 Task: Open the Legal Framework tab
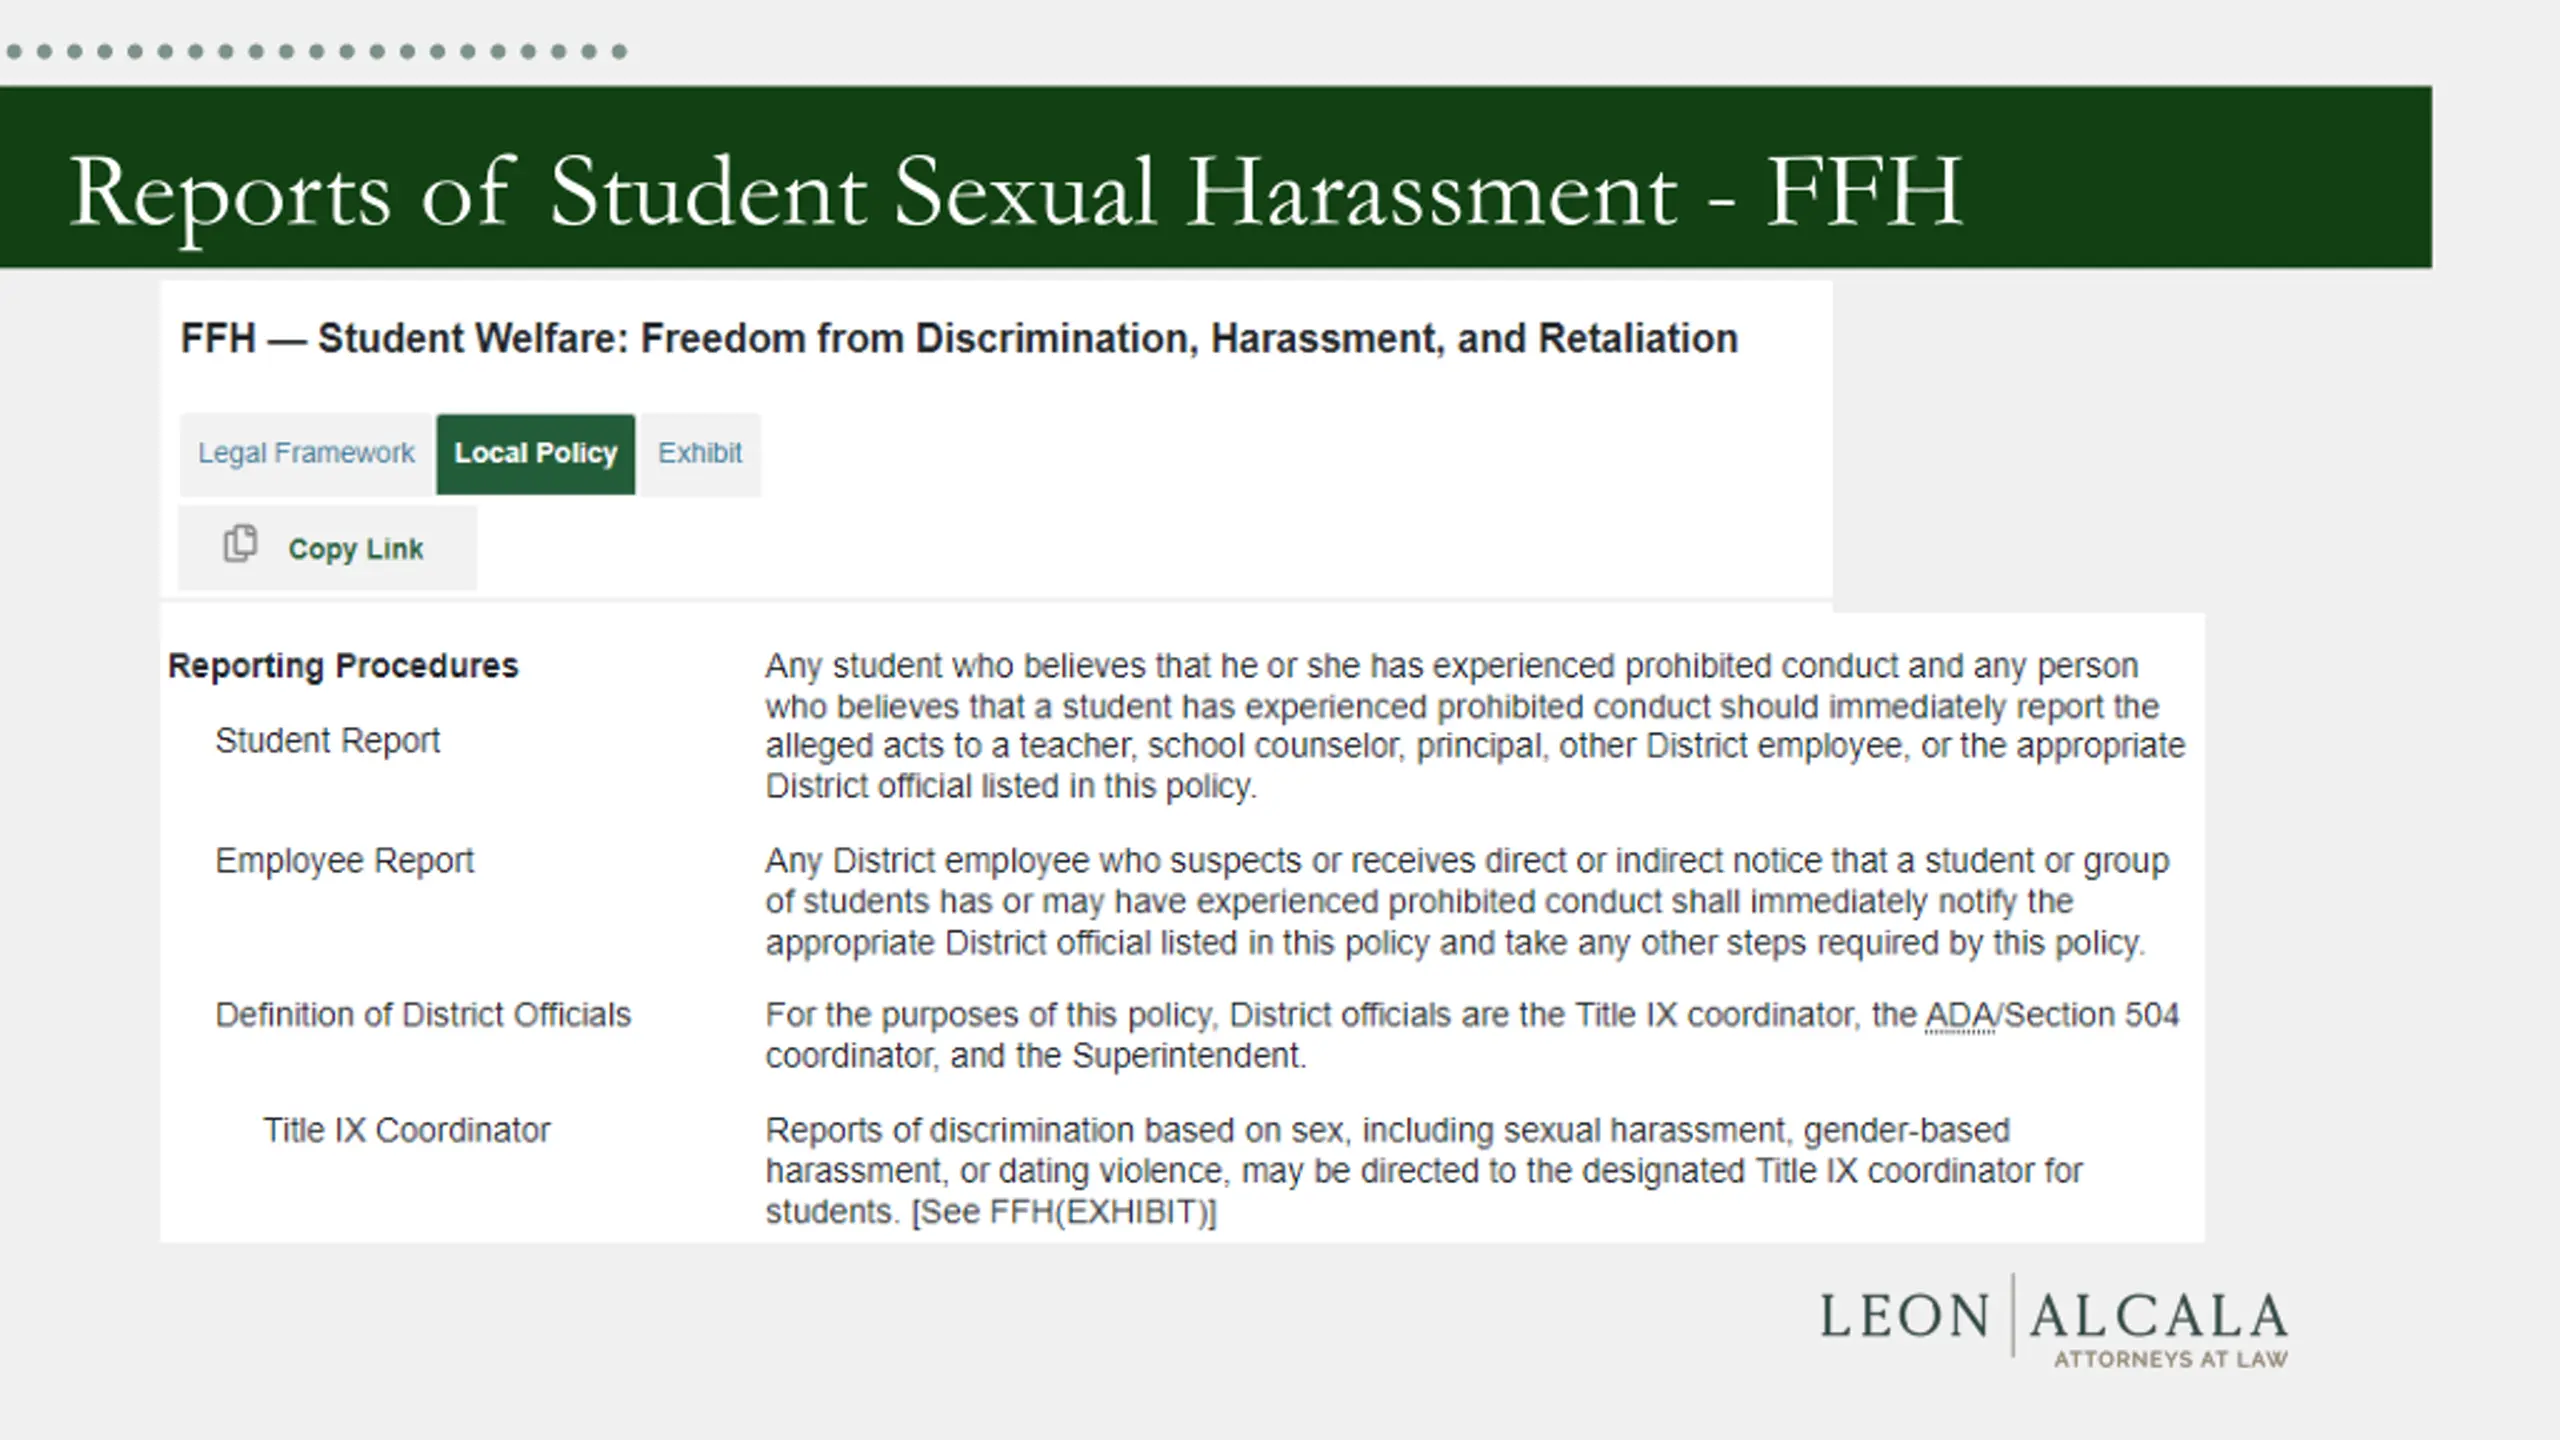[306, 454]
